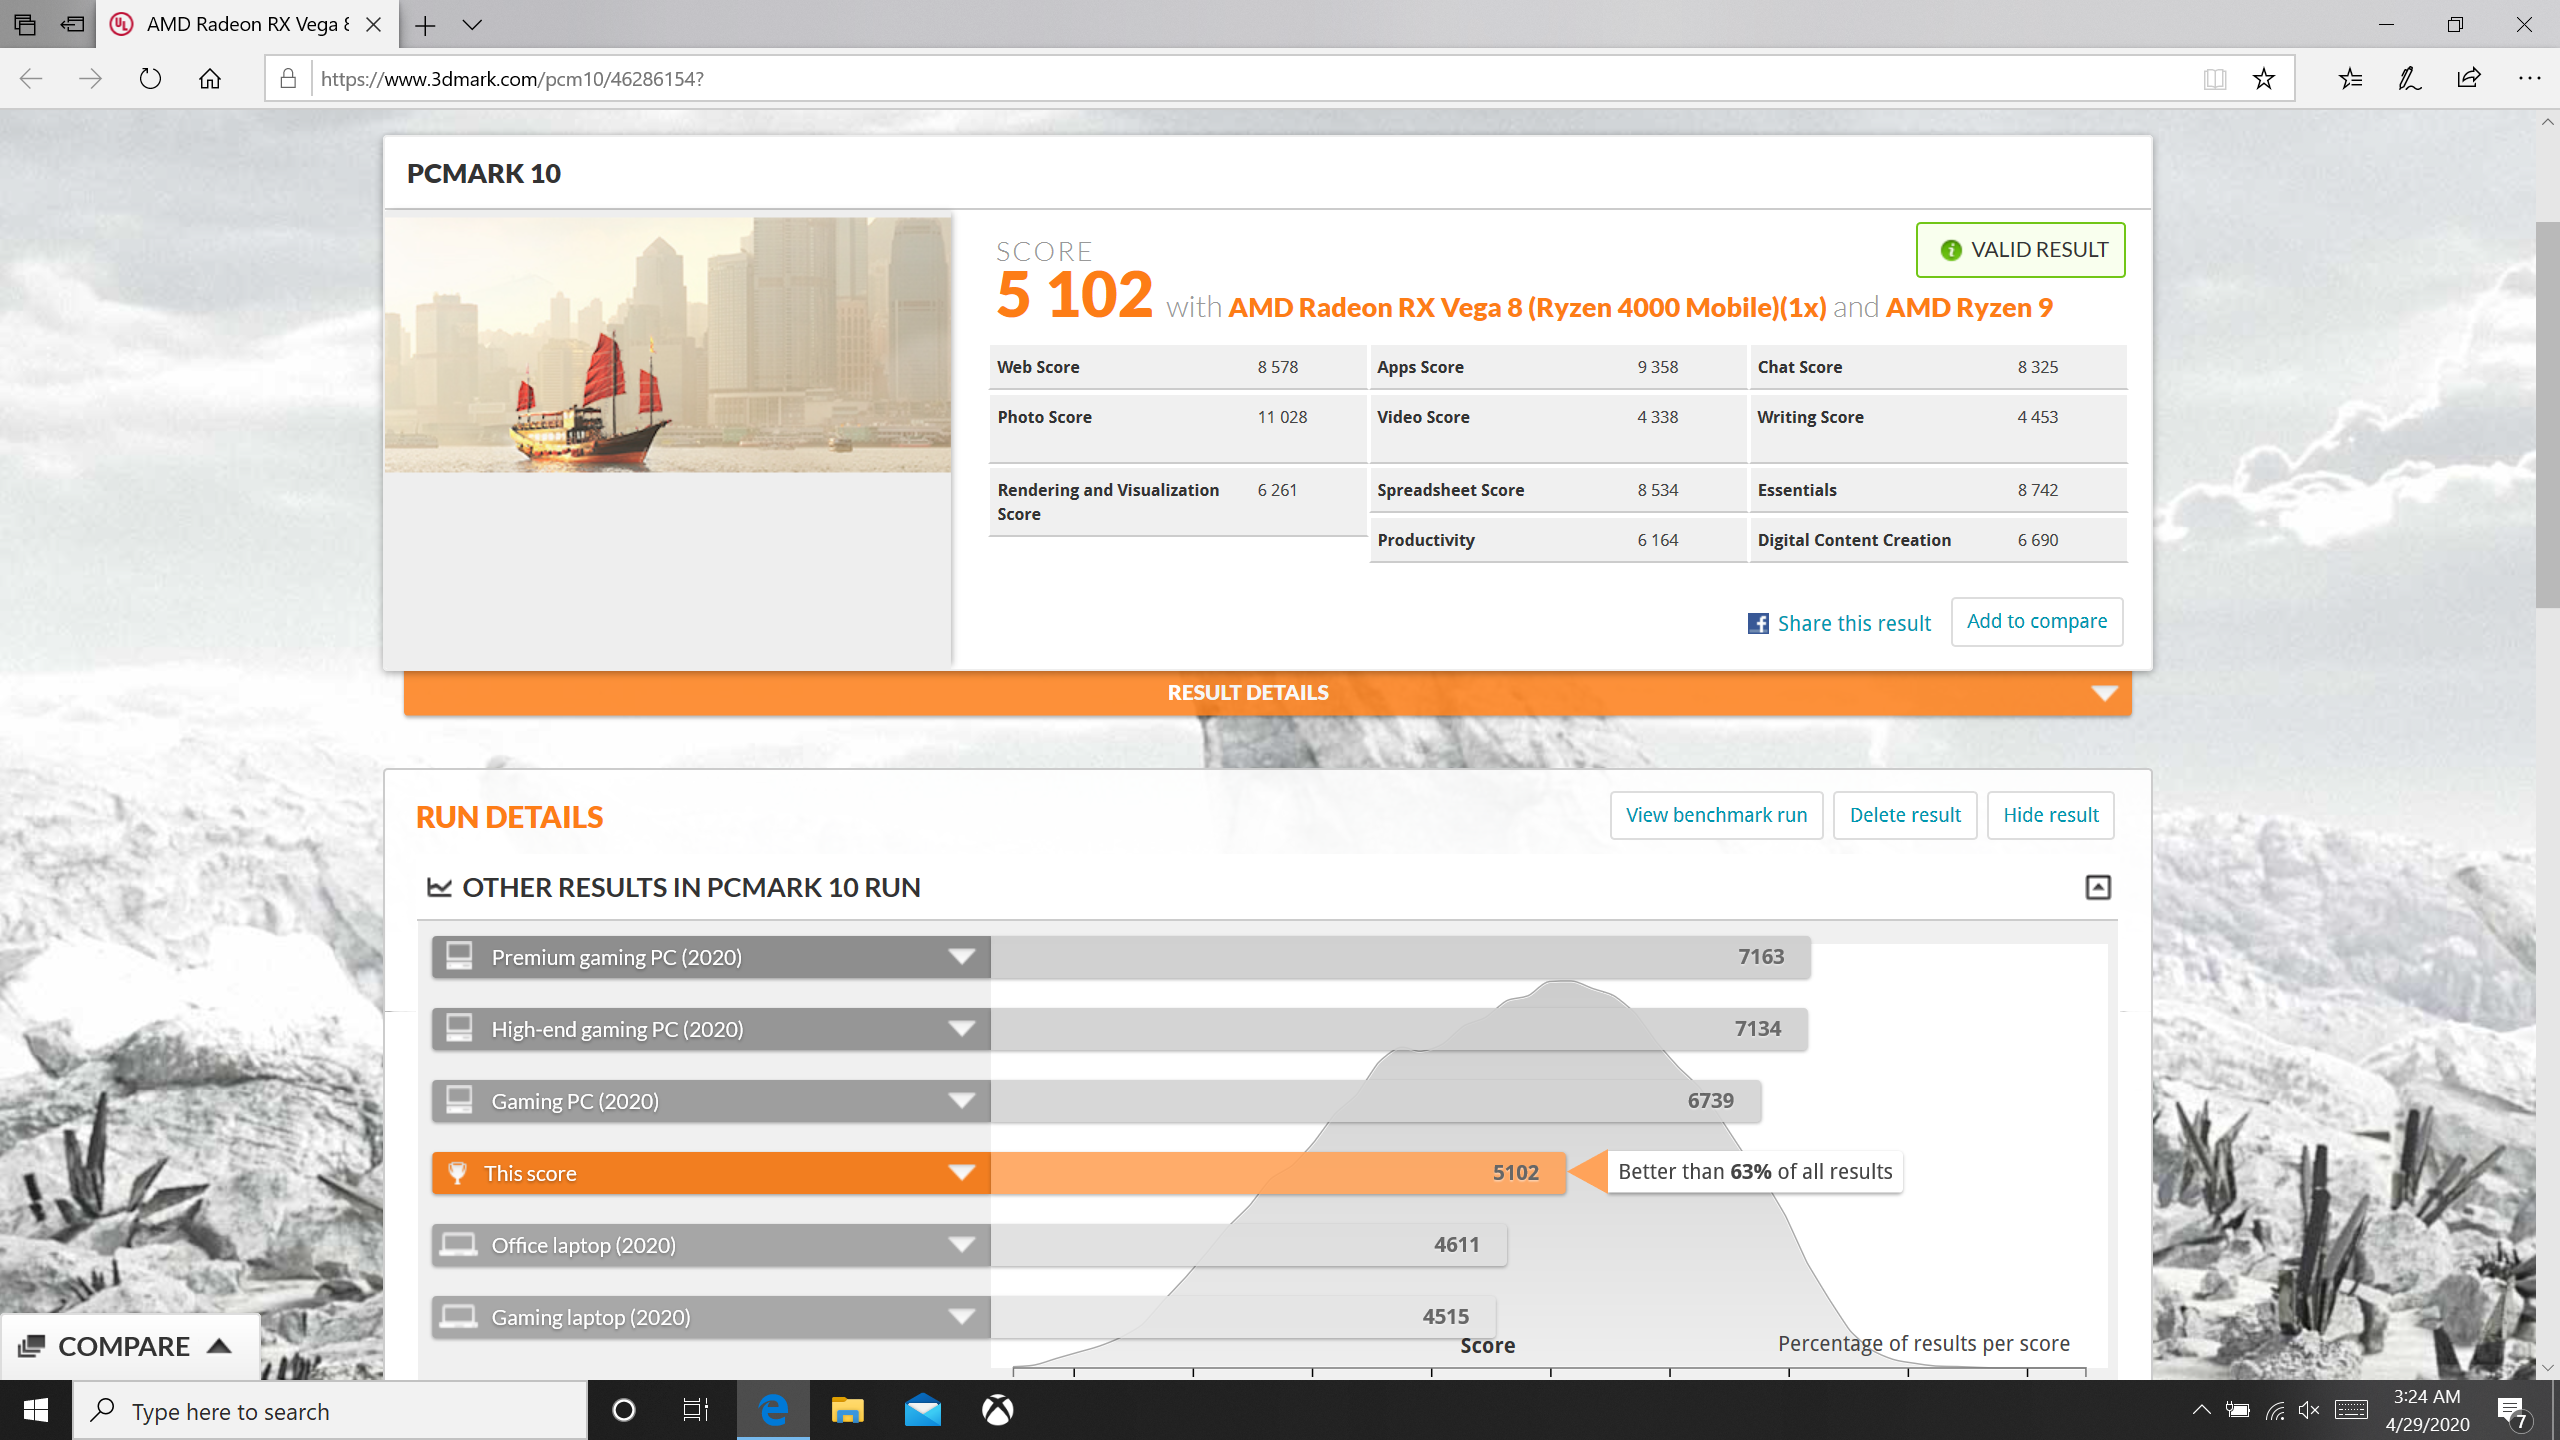This screenshot has width=2560, height=1440.
Task: Open Edge Settings and more menu
Action: point(2529,79)
